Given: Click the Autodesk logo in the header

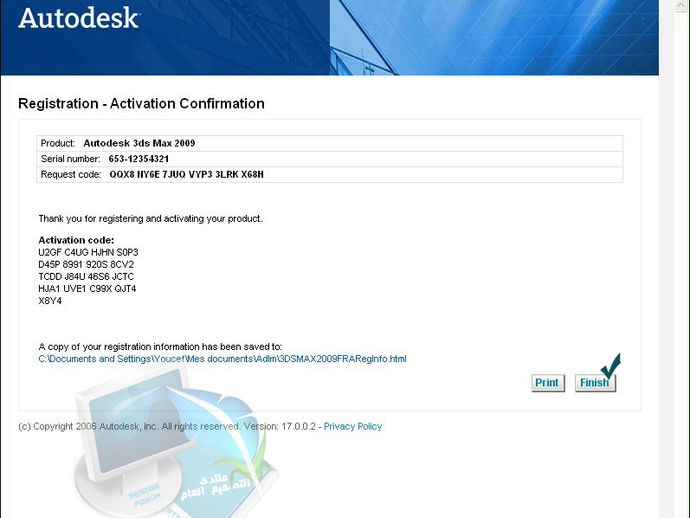Looking at the screenshot, I should (78, 18).
